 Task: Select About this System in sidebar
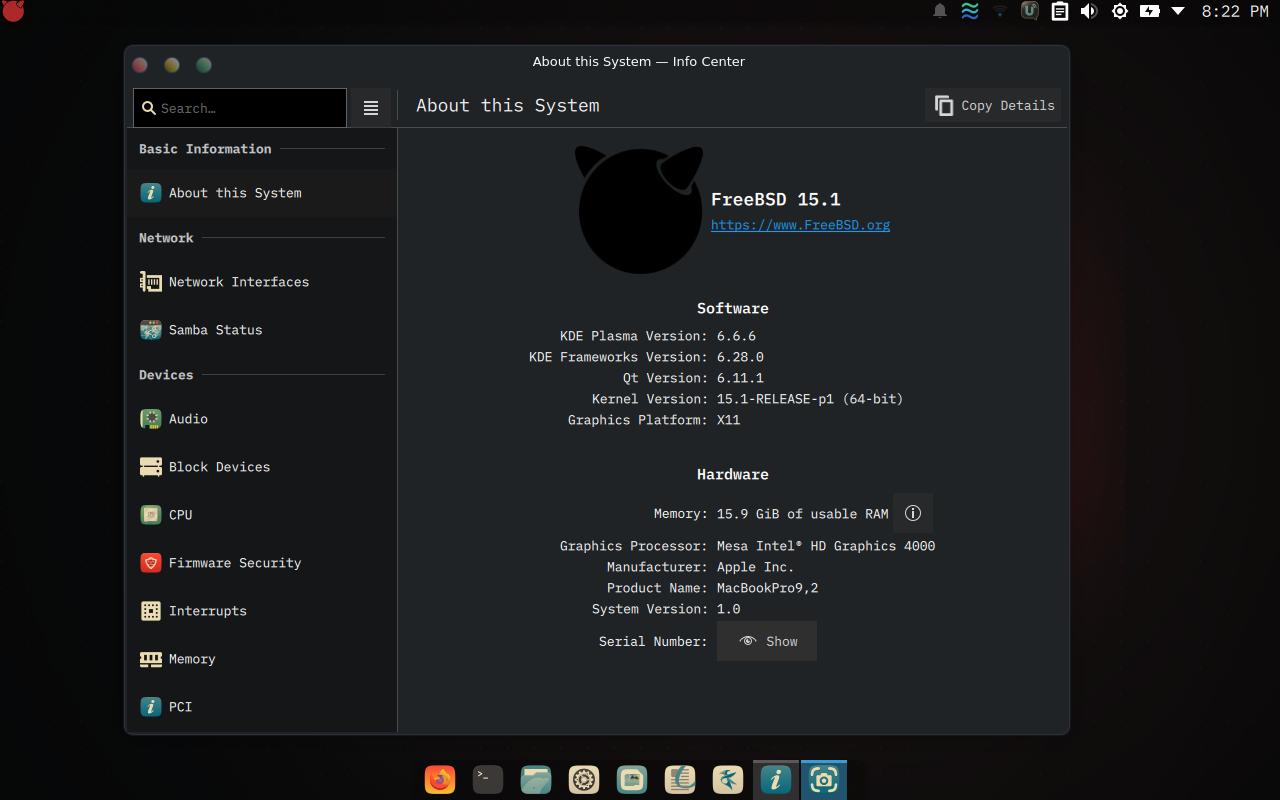[x=262, y=193]
